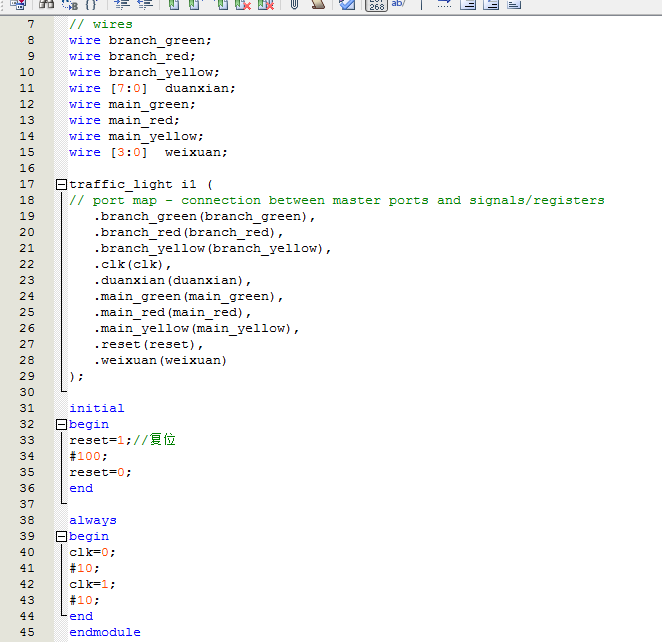Click the first bookmark icon with red X
The image size is (662, 642).
243,4
